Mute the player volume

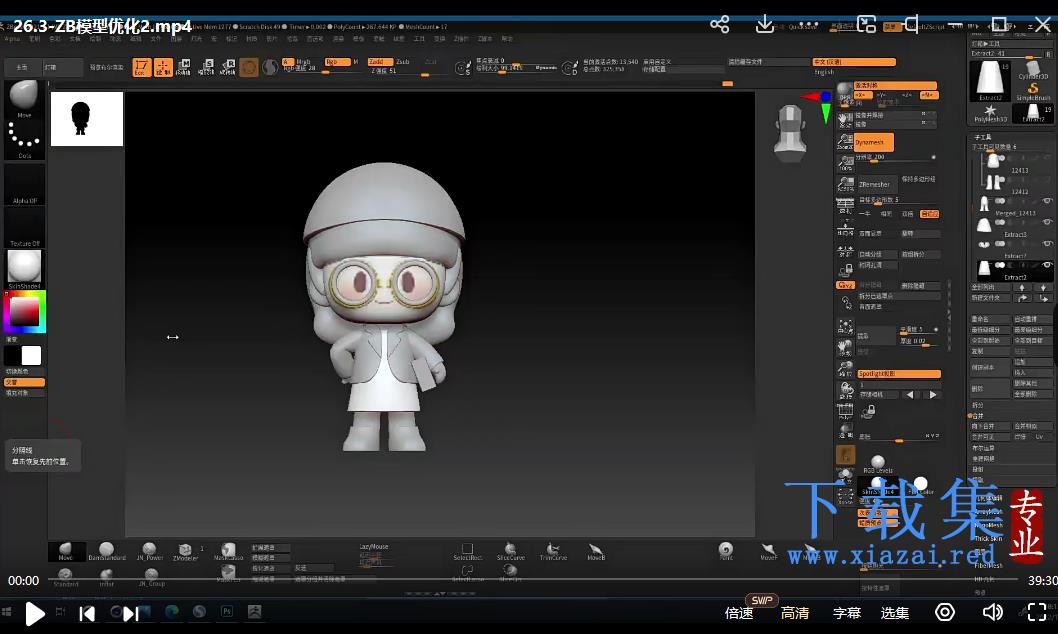tap(993, 612)
